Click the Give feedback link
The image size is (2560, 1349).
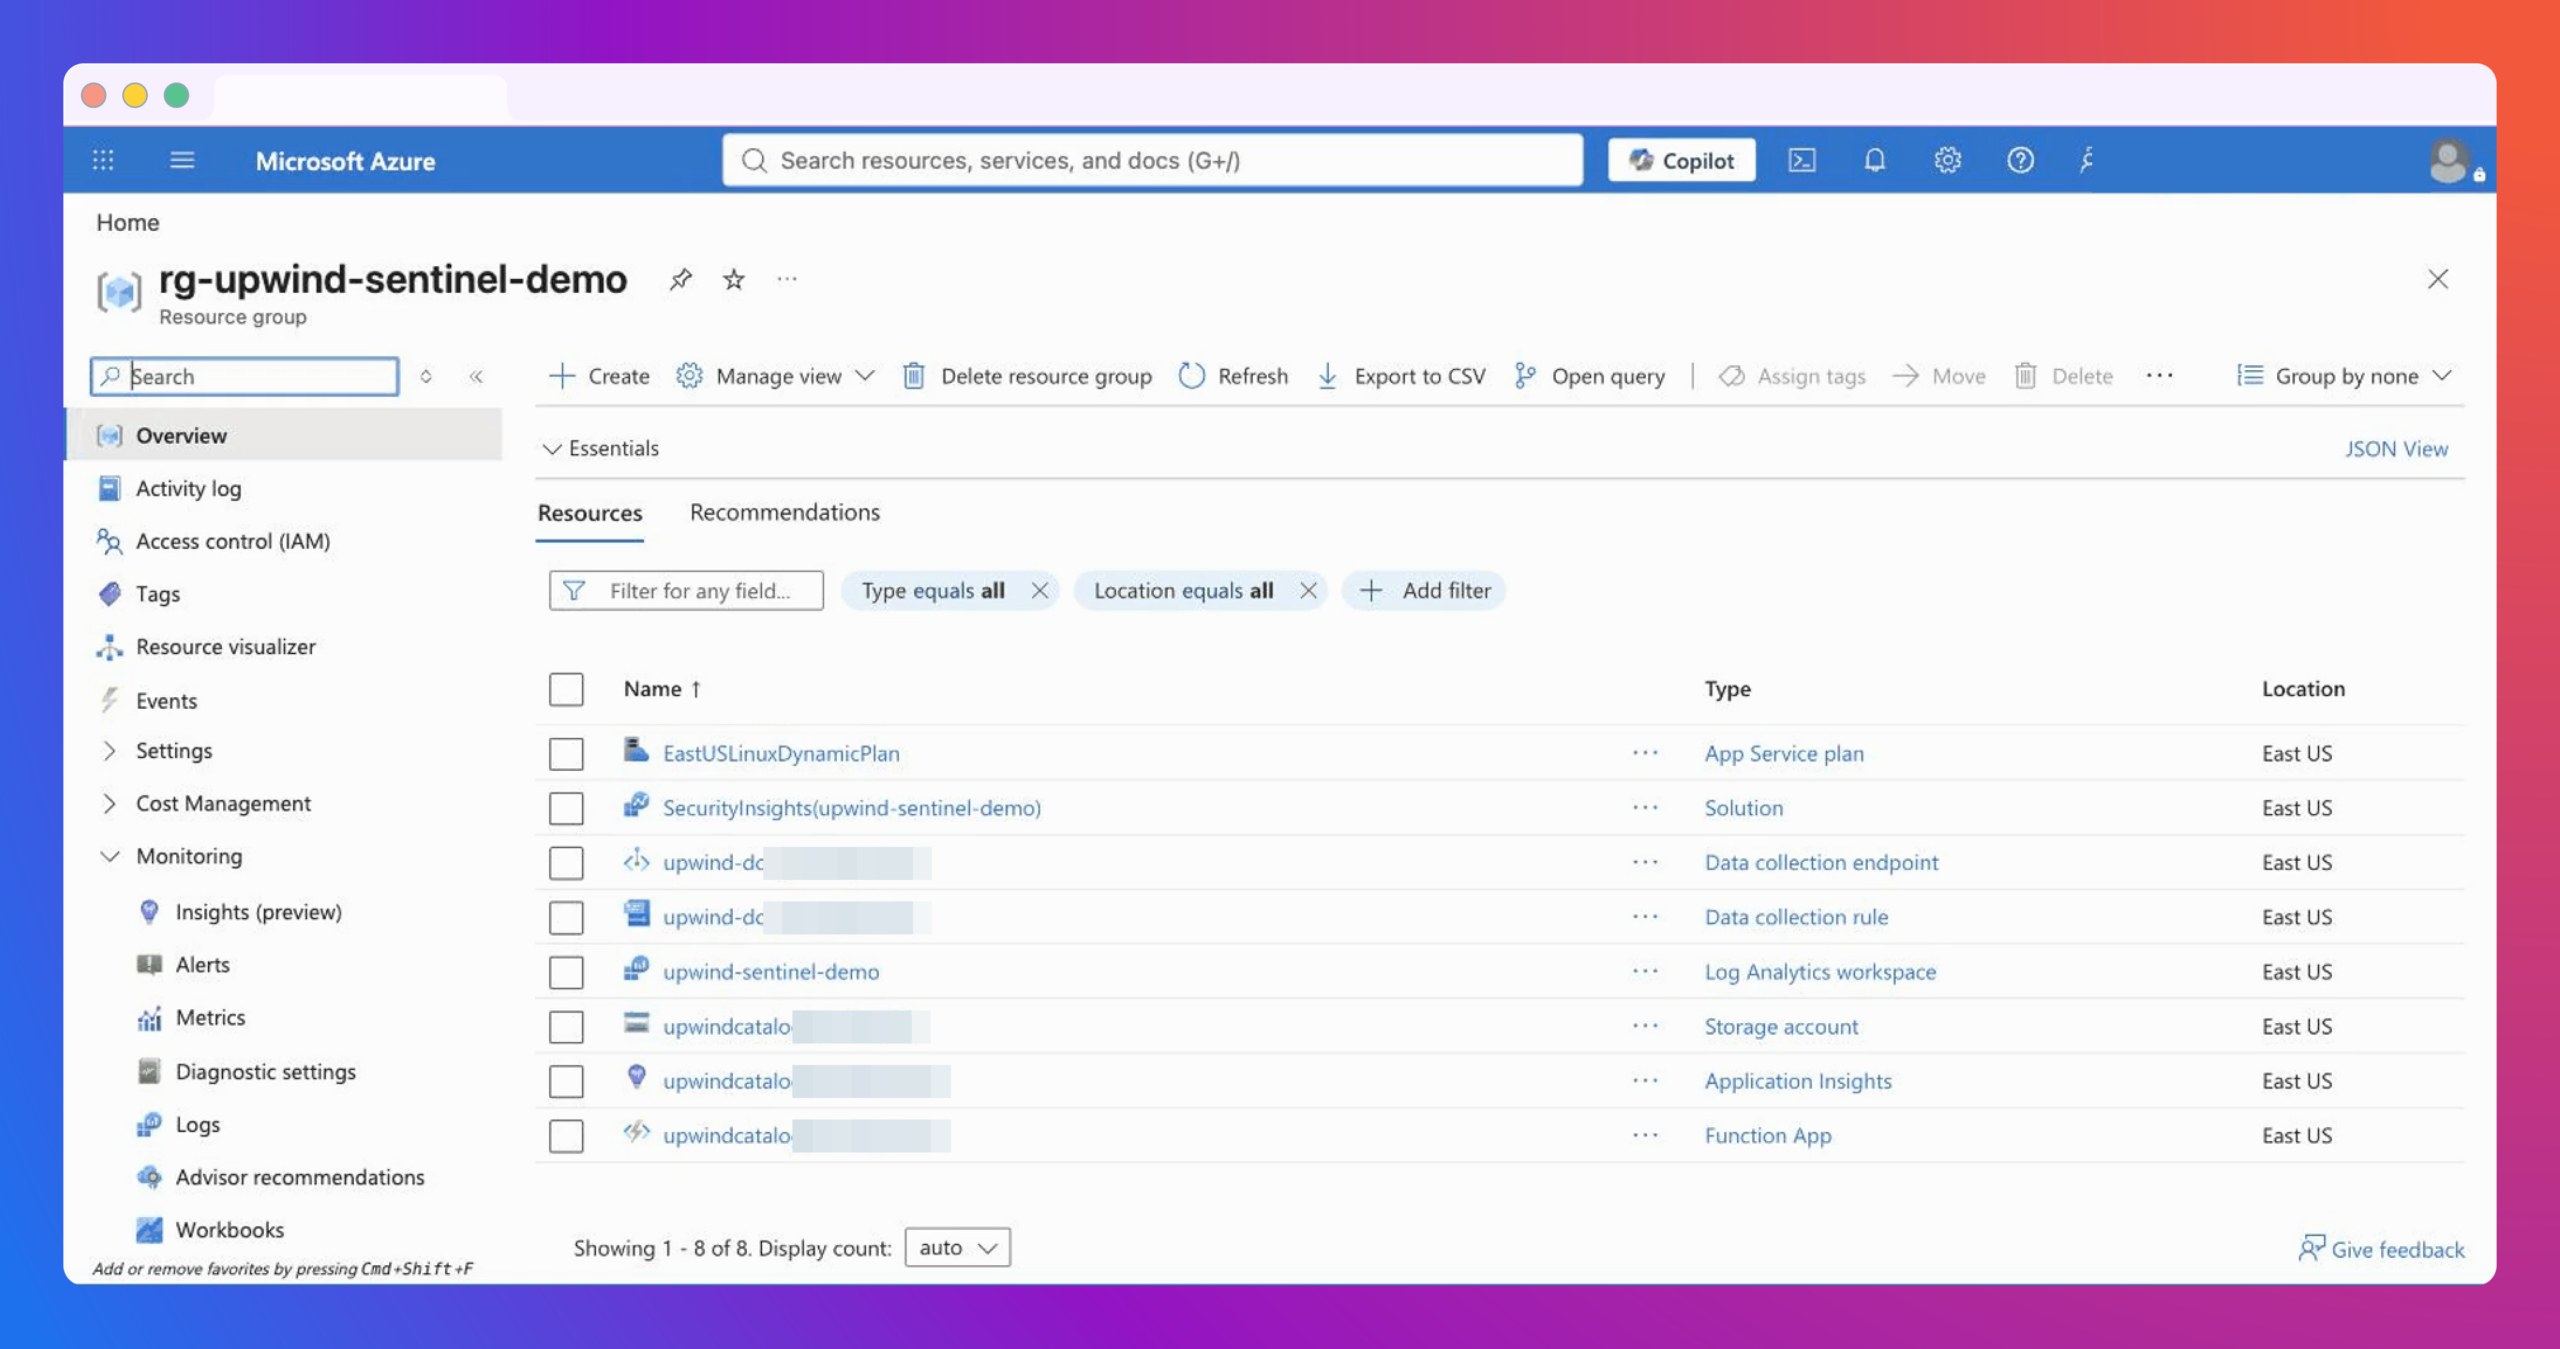click(2382, 1249)
